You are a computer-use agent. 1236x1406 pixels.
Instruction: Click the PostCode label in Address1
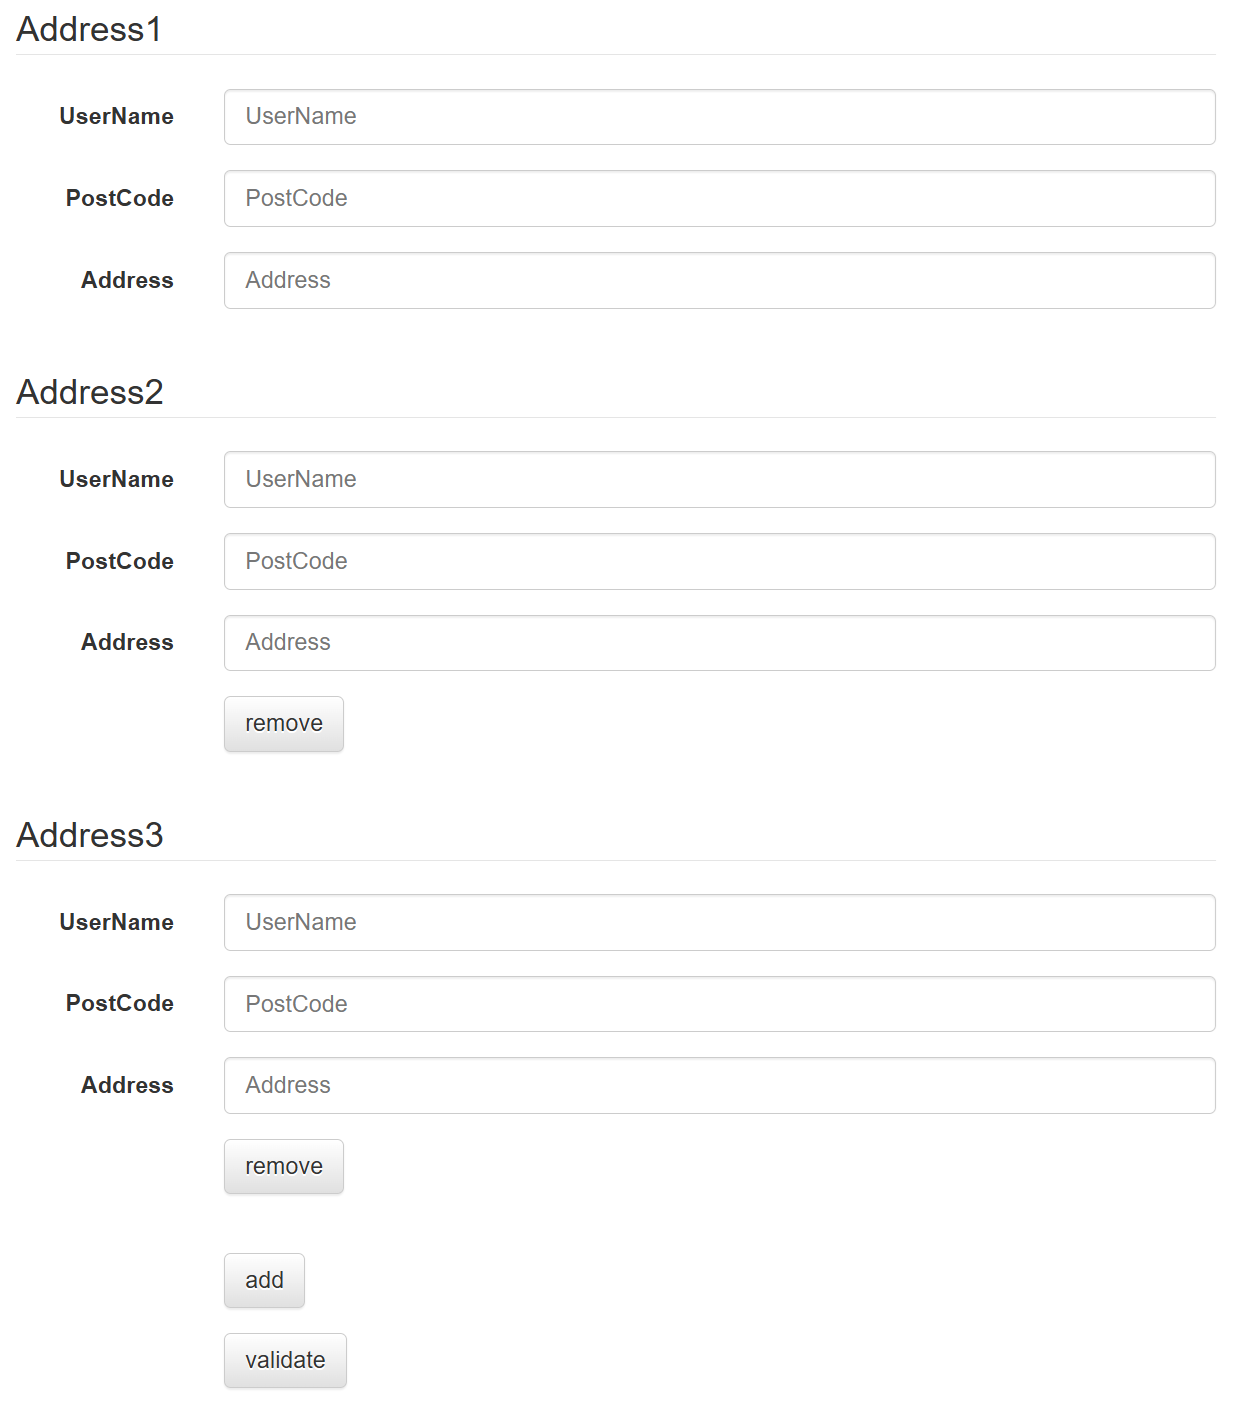tap(119, 199)
